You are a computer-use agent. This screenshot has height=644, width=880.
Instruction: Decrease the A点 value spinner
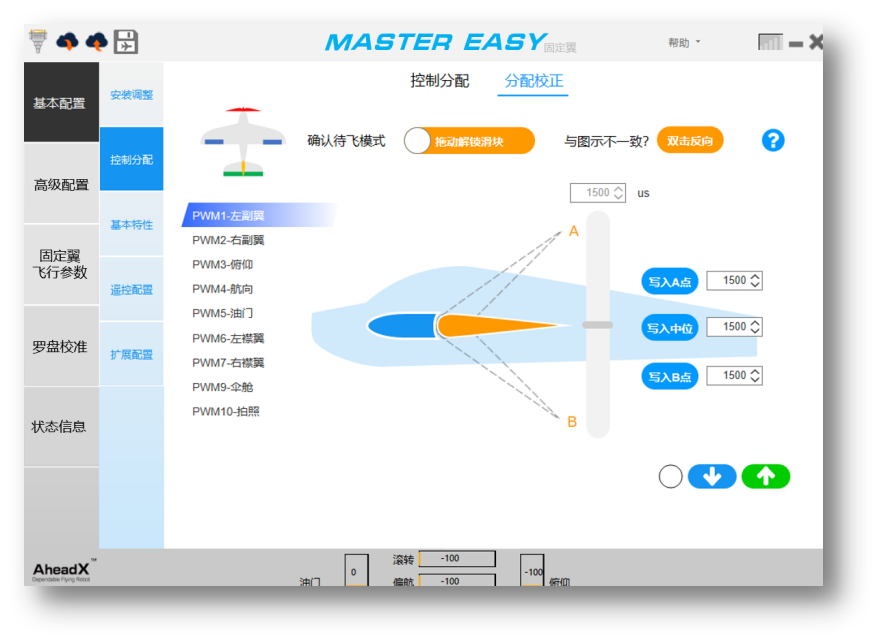tap(755, 285)
